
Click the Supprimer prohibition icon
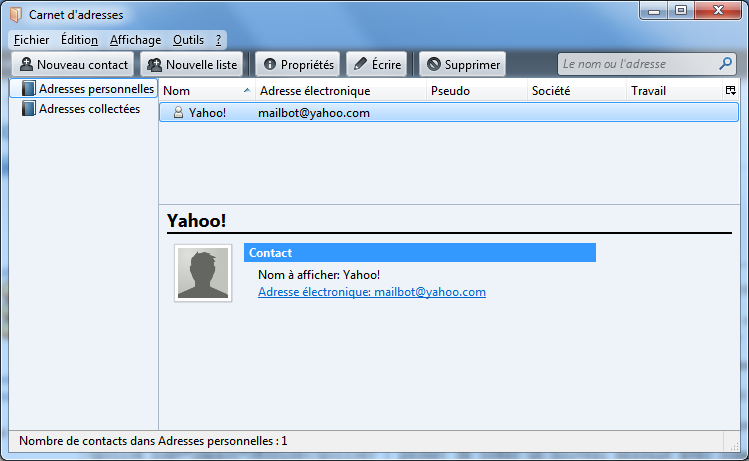coord(434,64)
